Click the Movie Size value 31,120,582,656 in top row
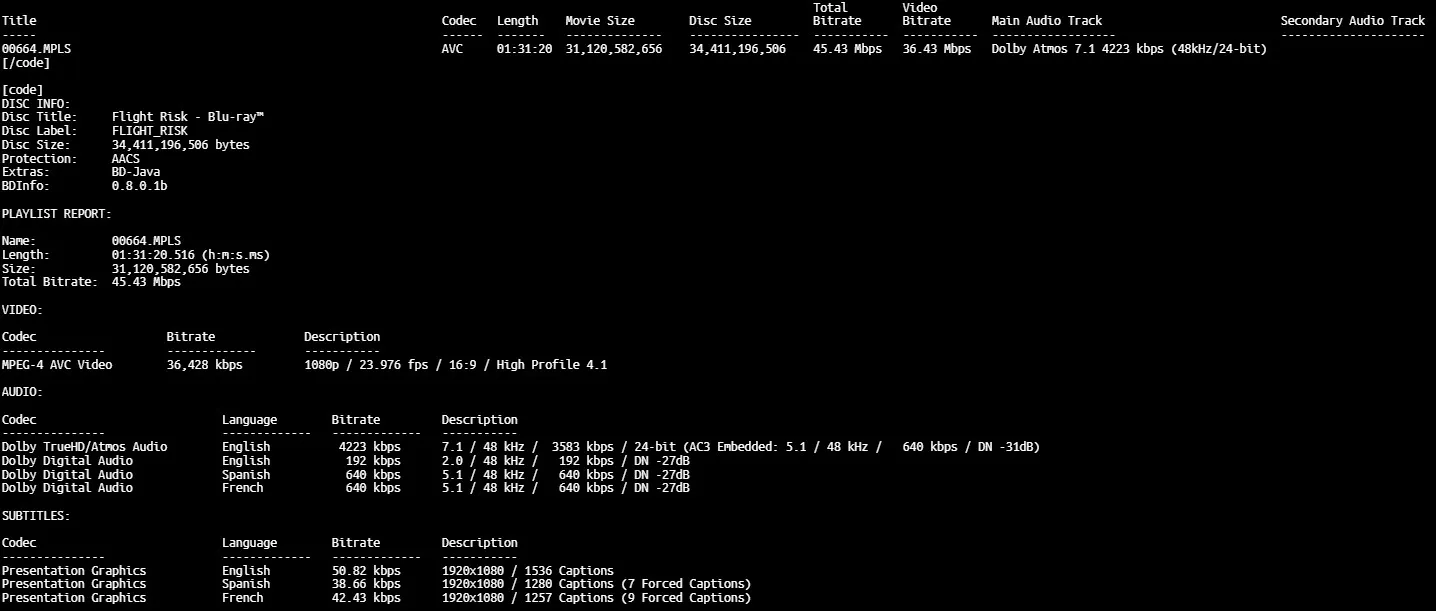Image resolution: width=1436 pixels, height=611 pixels. 613,49
